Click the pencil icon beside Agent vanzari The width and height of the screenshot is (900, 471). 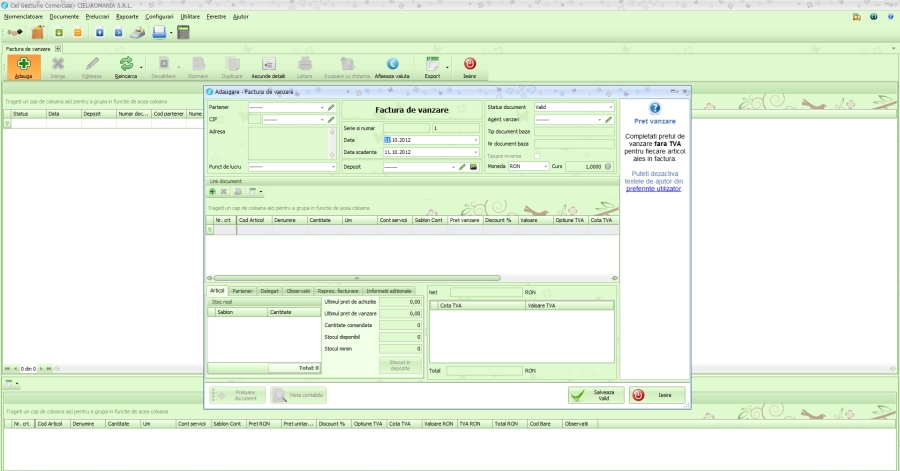click(x=608, y=119)
